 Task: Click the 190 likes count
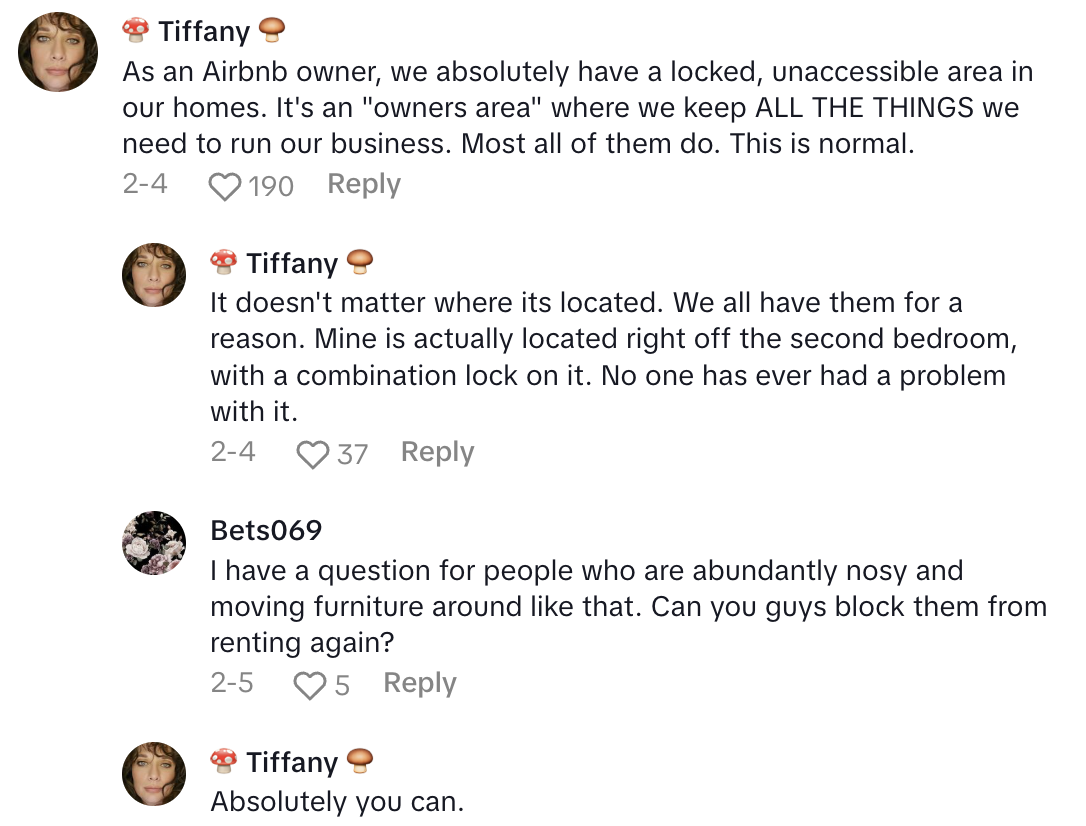tap(271, 186)
